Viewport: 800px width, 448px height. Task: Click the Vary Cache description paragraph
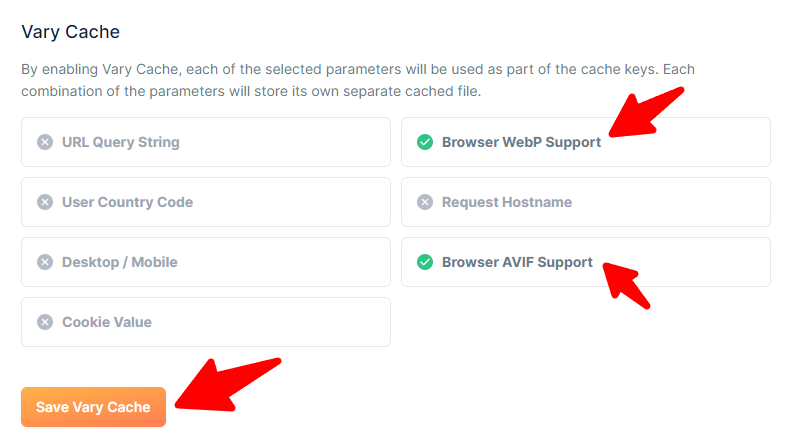pyautogui.click(x=358, y=80)
